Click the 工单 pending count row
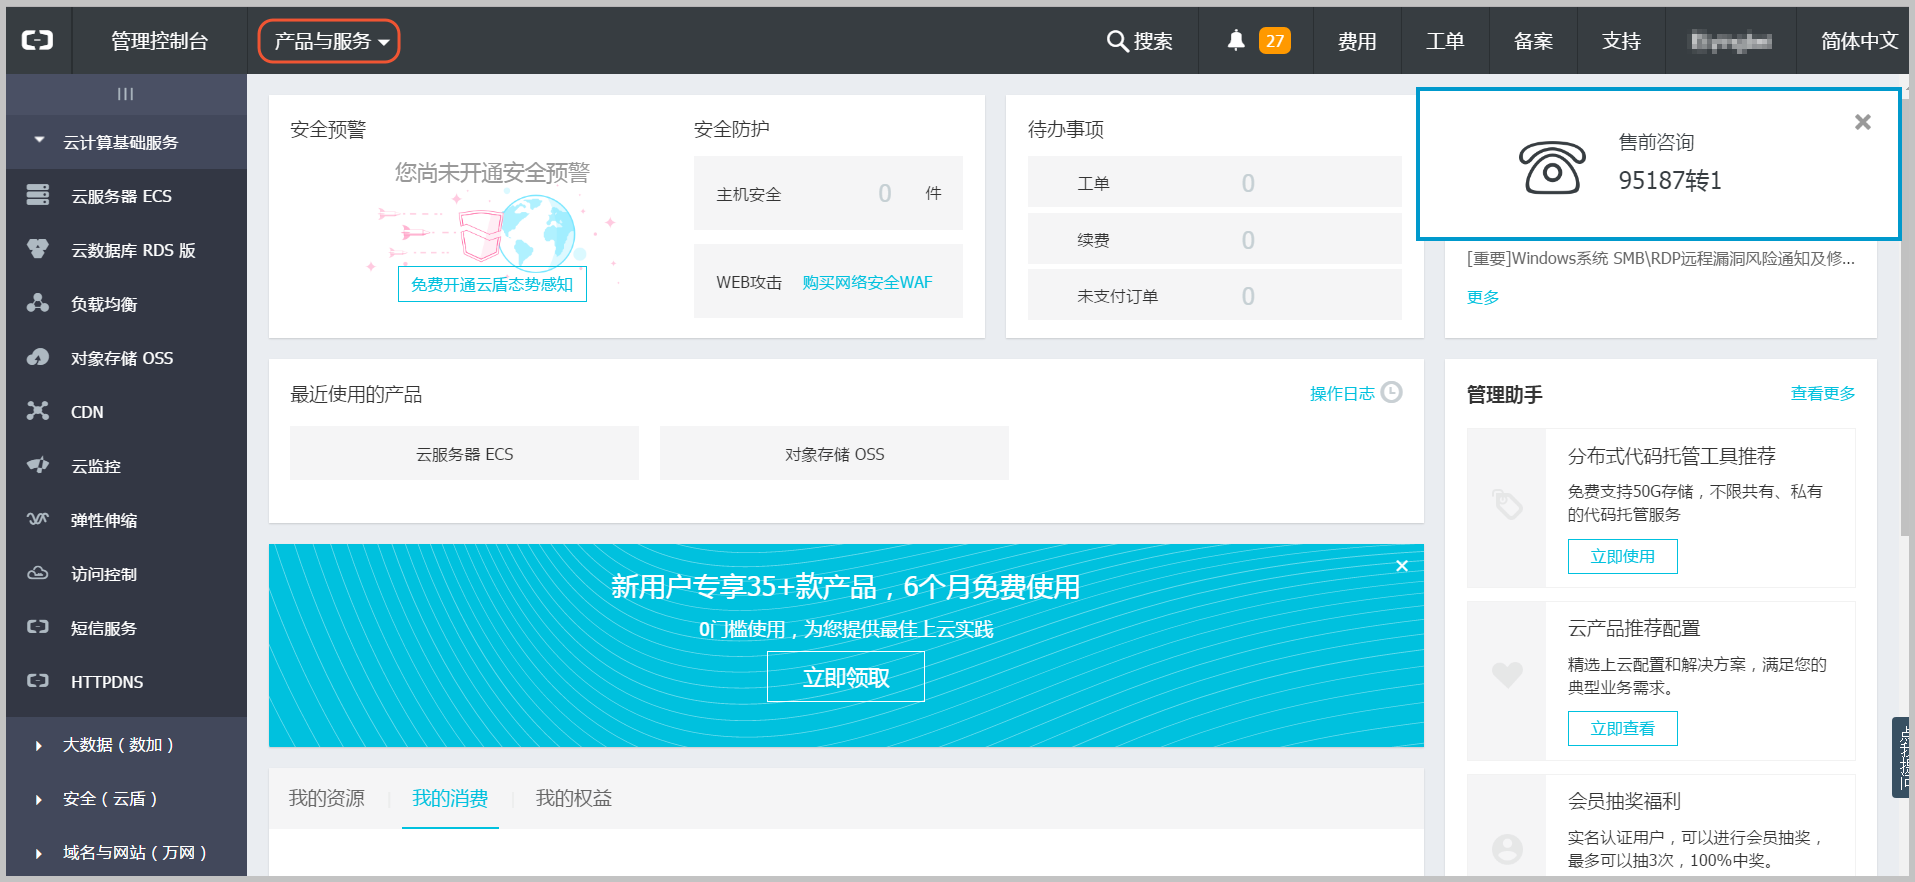Viewport: 1915px width, 882px height. click(1214, 182)
